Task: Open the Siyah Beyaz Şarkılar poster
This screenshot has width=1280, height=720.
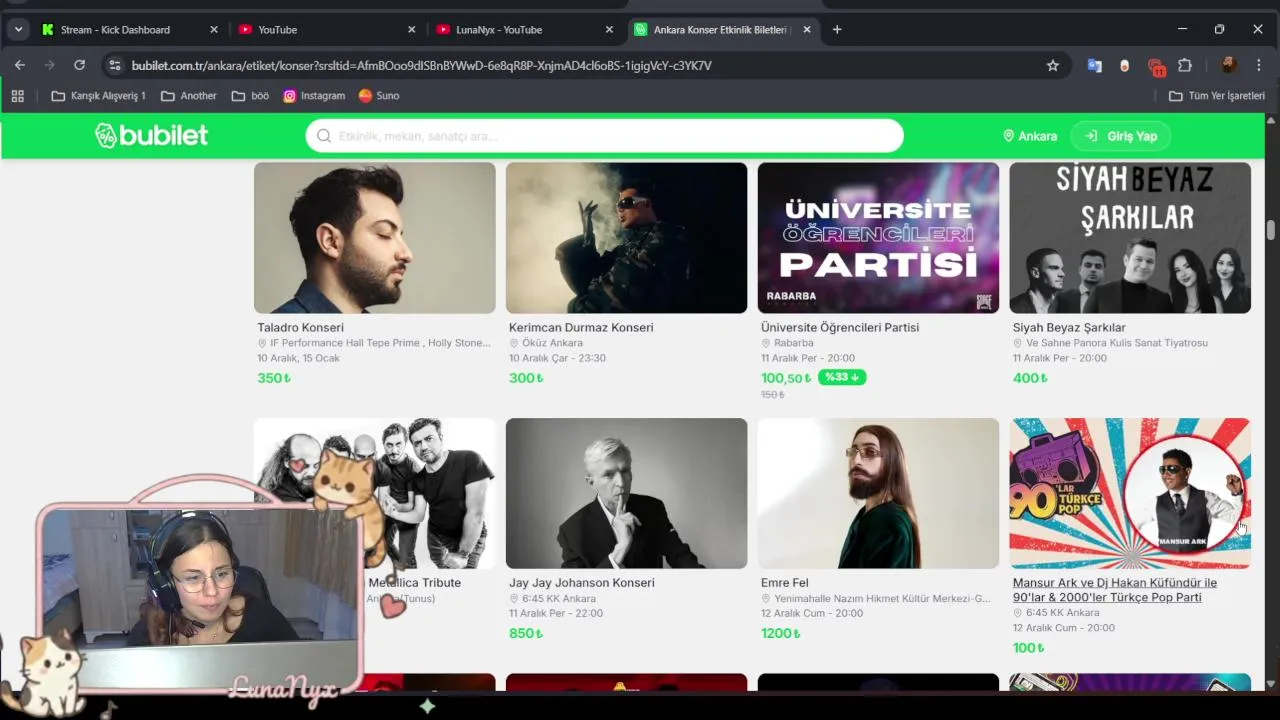Action: tap(1130, 238)
